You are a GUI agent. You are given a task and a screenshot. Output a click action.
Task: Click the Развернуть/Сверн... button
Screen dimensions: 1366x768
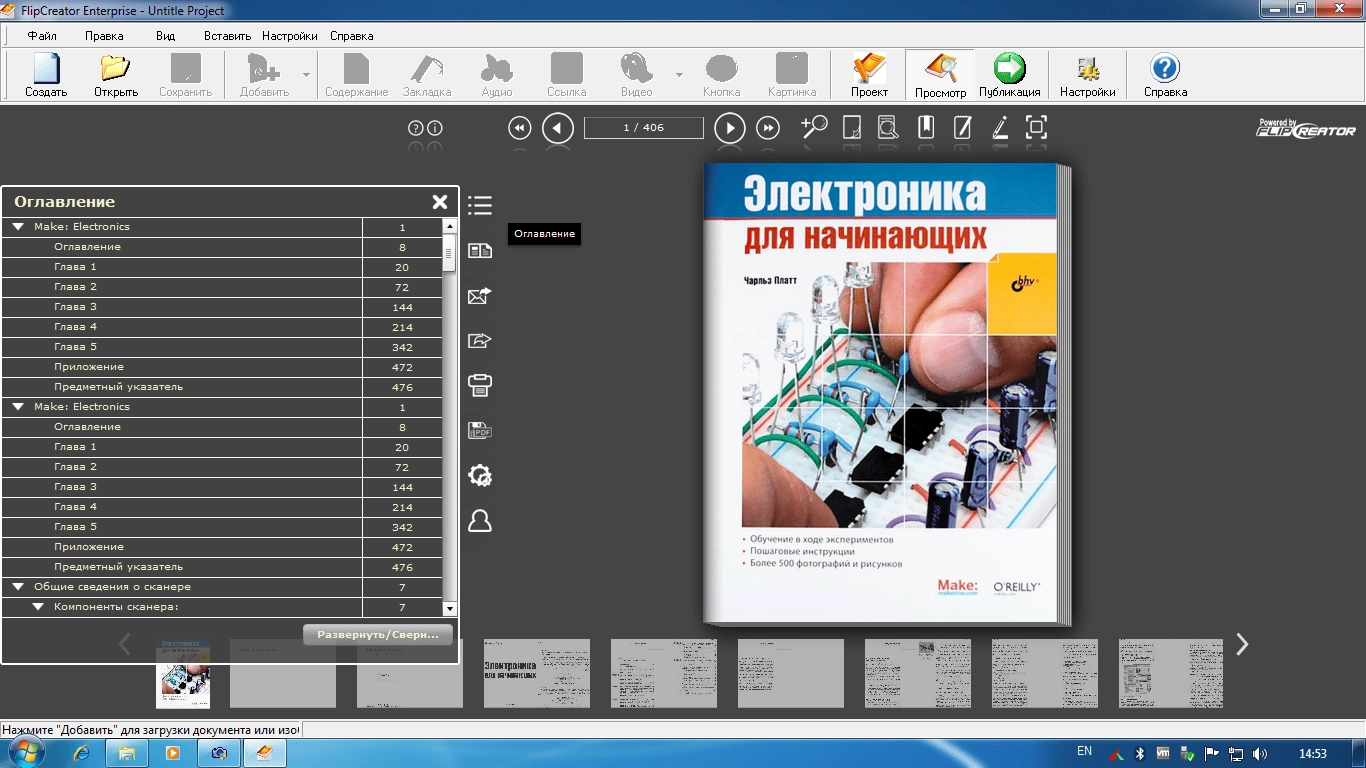[x=378, y=634]
